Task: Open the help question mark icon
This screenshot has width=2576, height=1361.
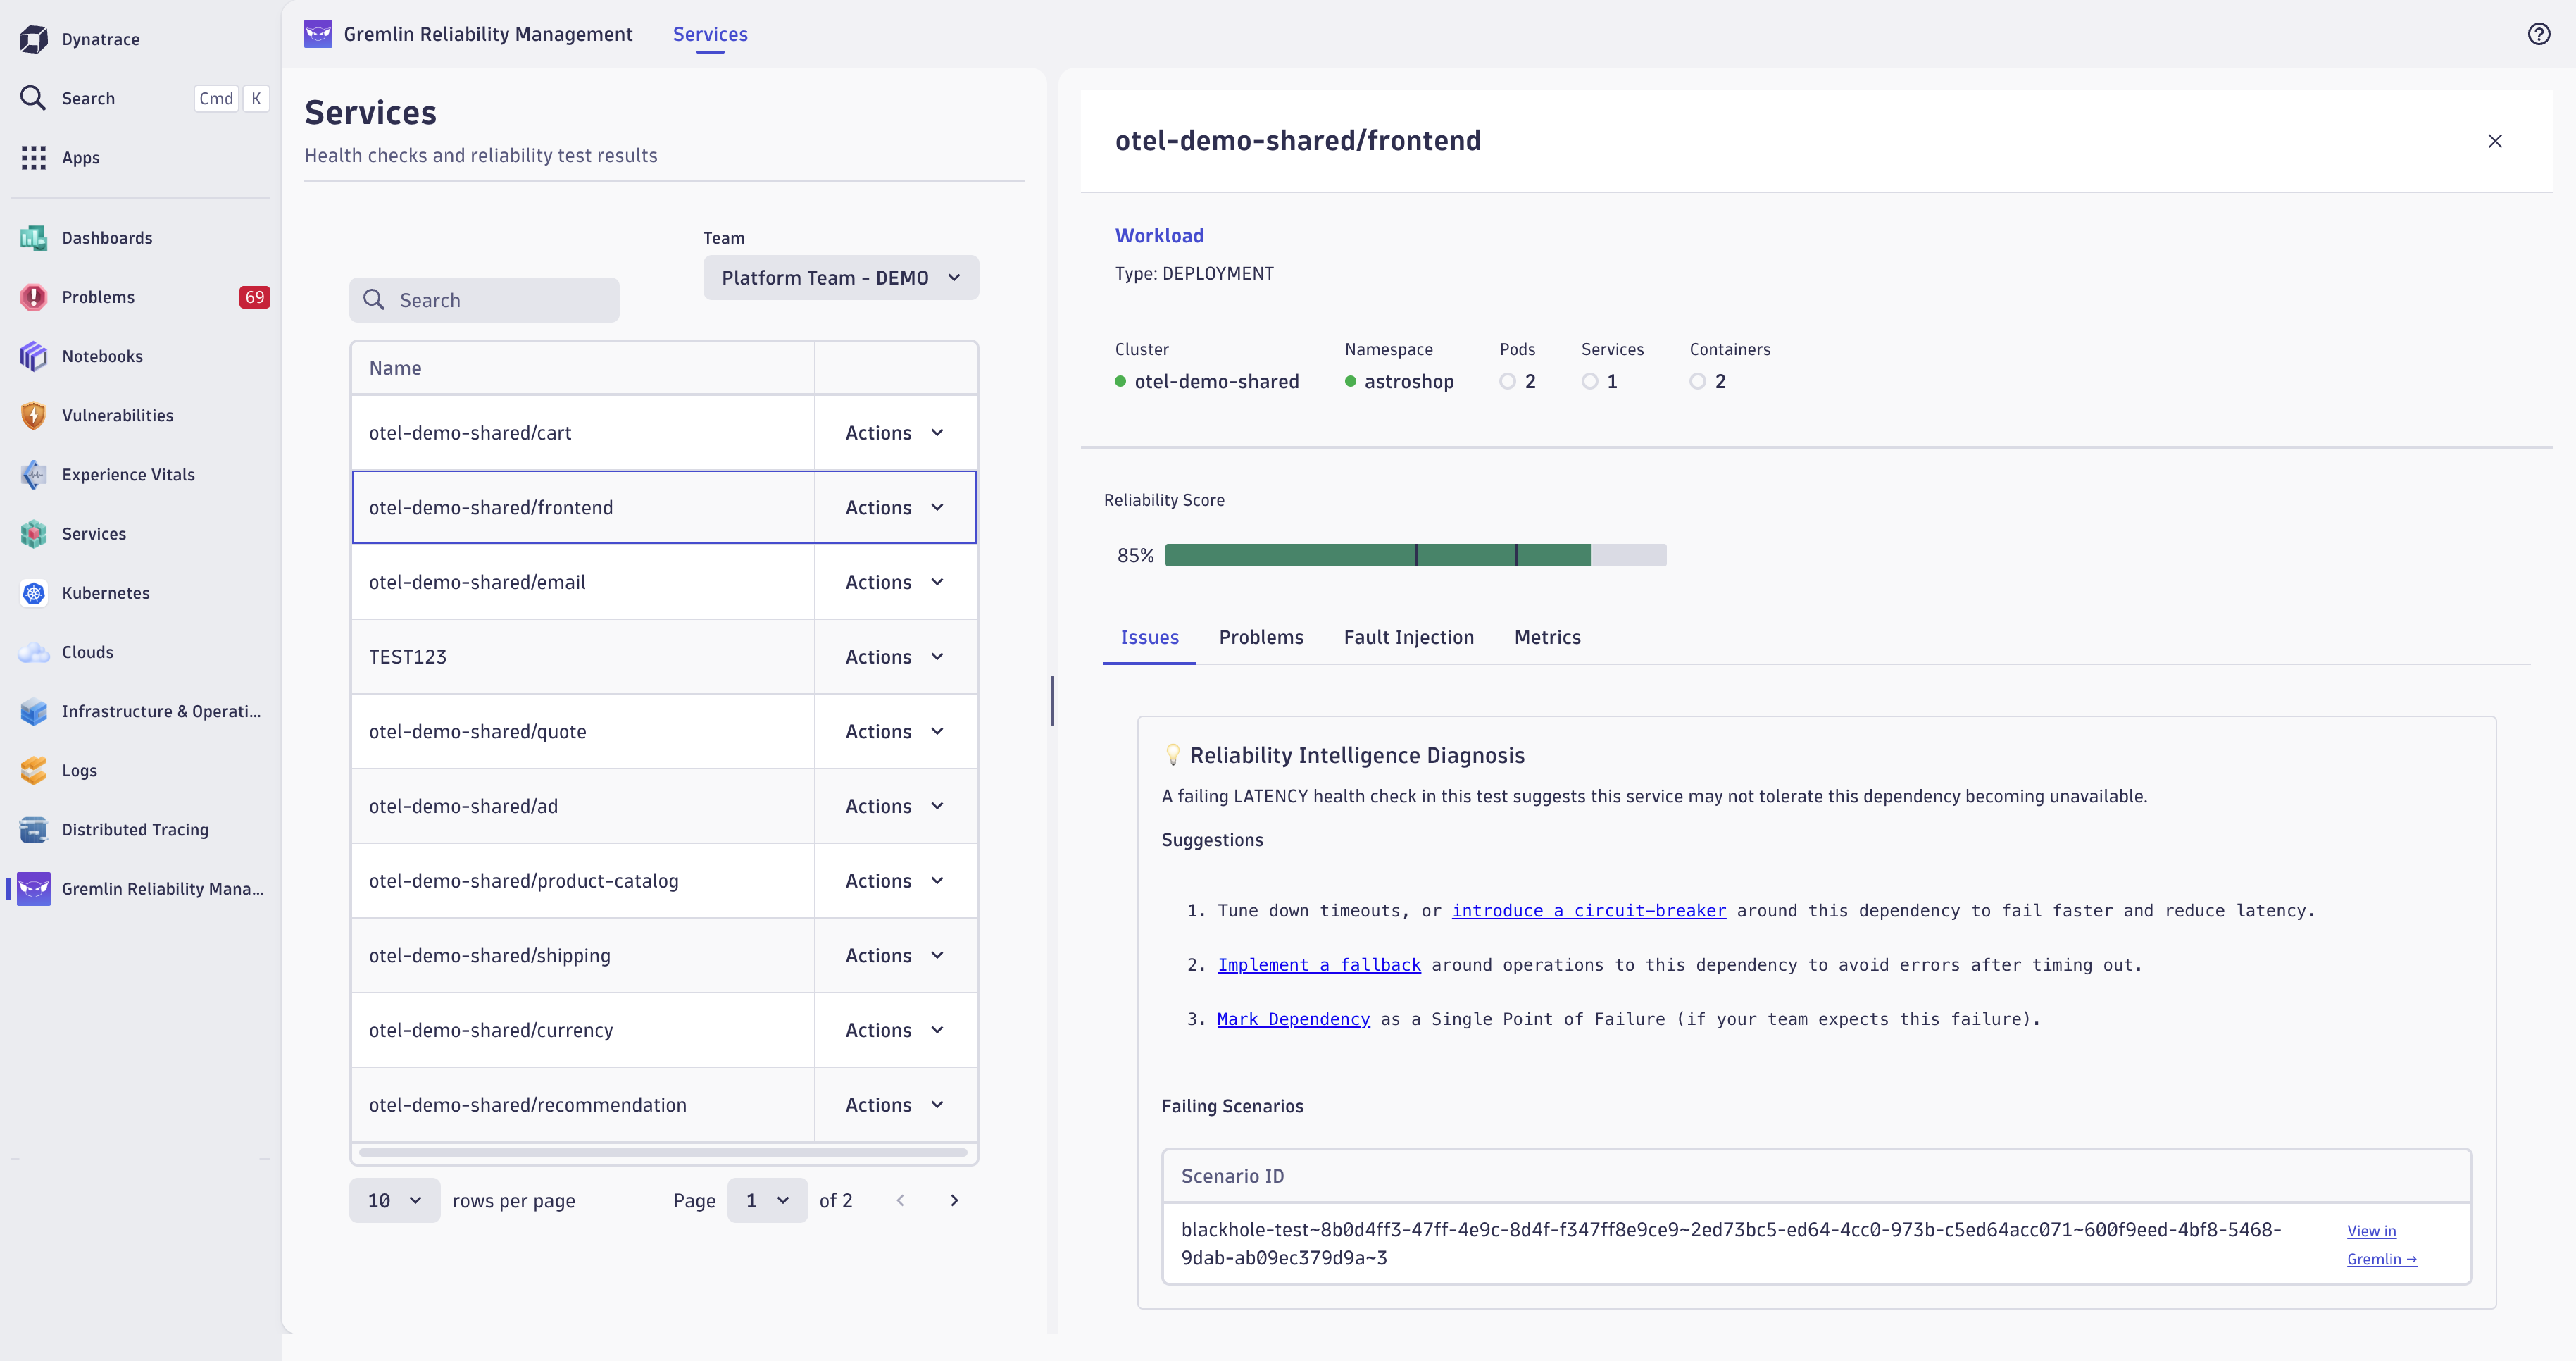Action: pos(2538,34)
